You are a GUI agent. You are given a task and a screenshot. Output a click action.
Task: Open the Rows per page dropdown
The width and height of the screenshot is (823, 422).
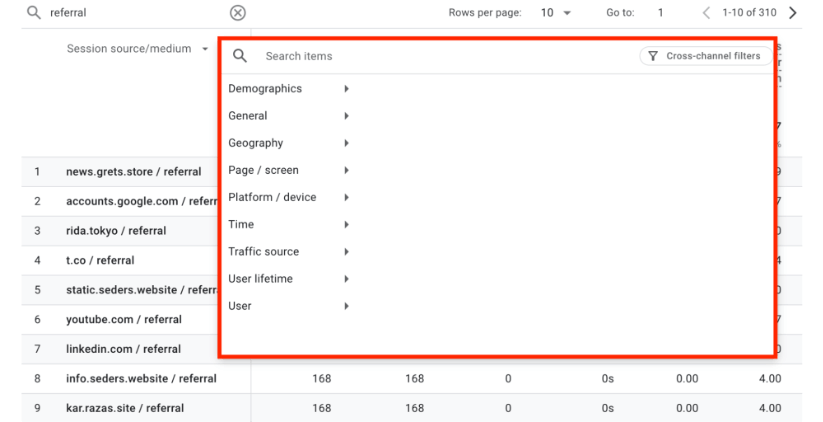click(558, 13)
